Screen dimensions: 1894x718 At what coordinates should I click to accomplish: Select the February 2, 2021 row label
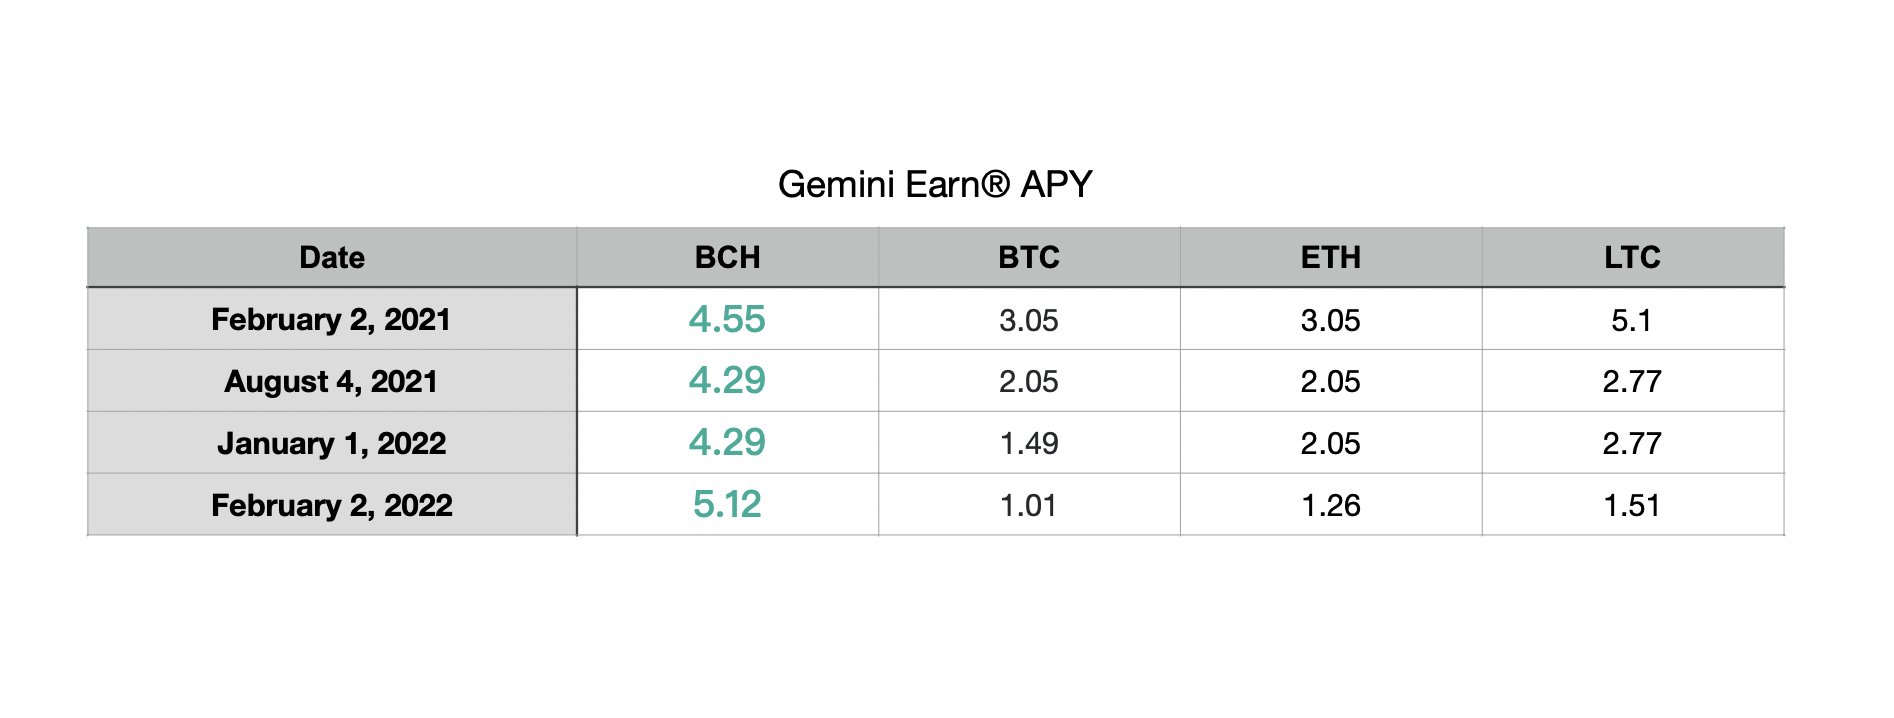(332, 319)
